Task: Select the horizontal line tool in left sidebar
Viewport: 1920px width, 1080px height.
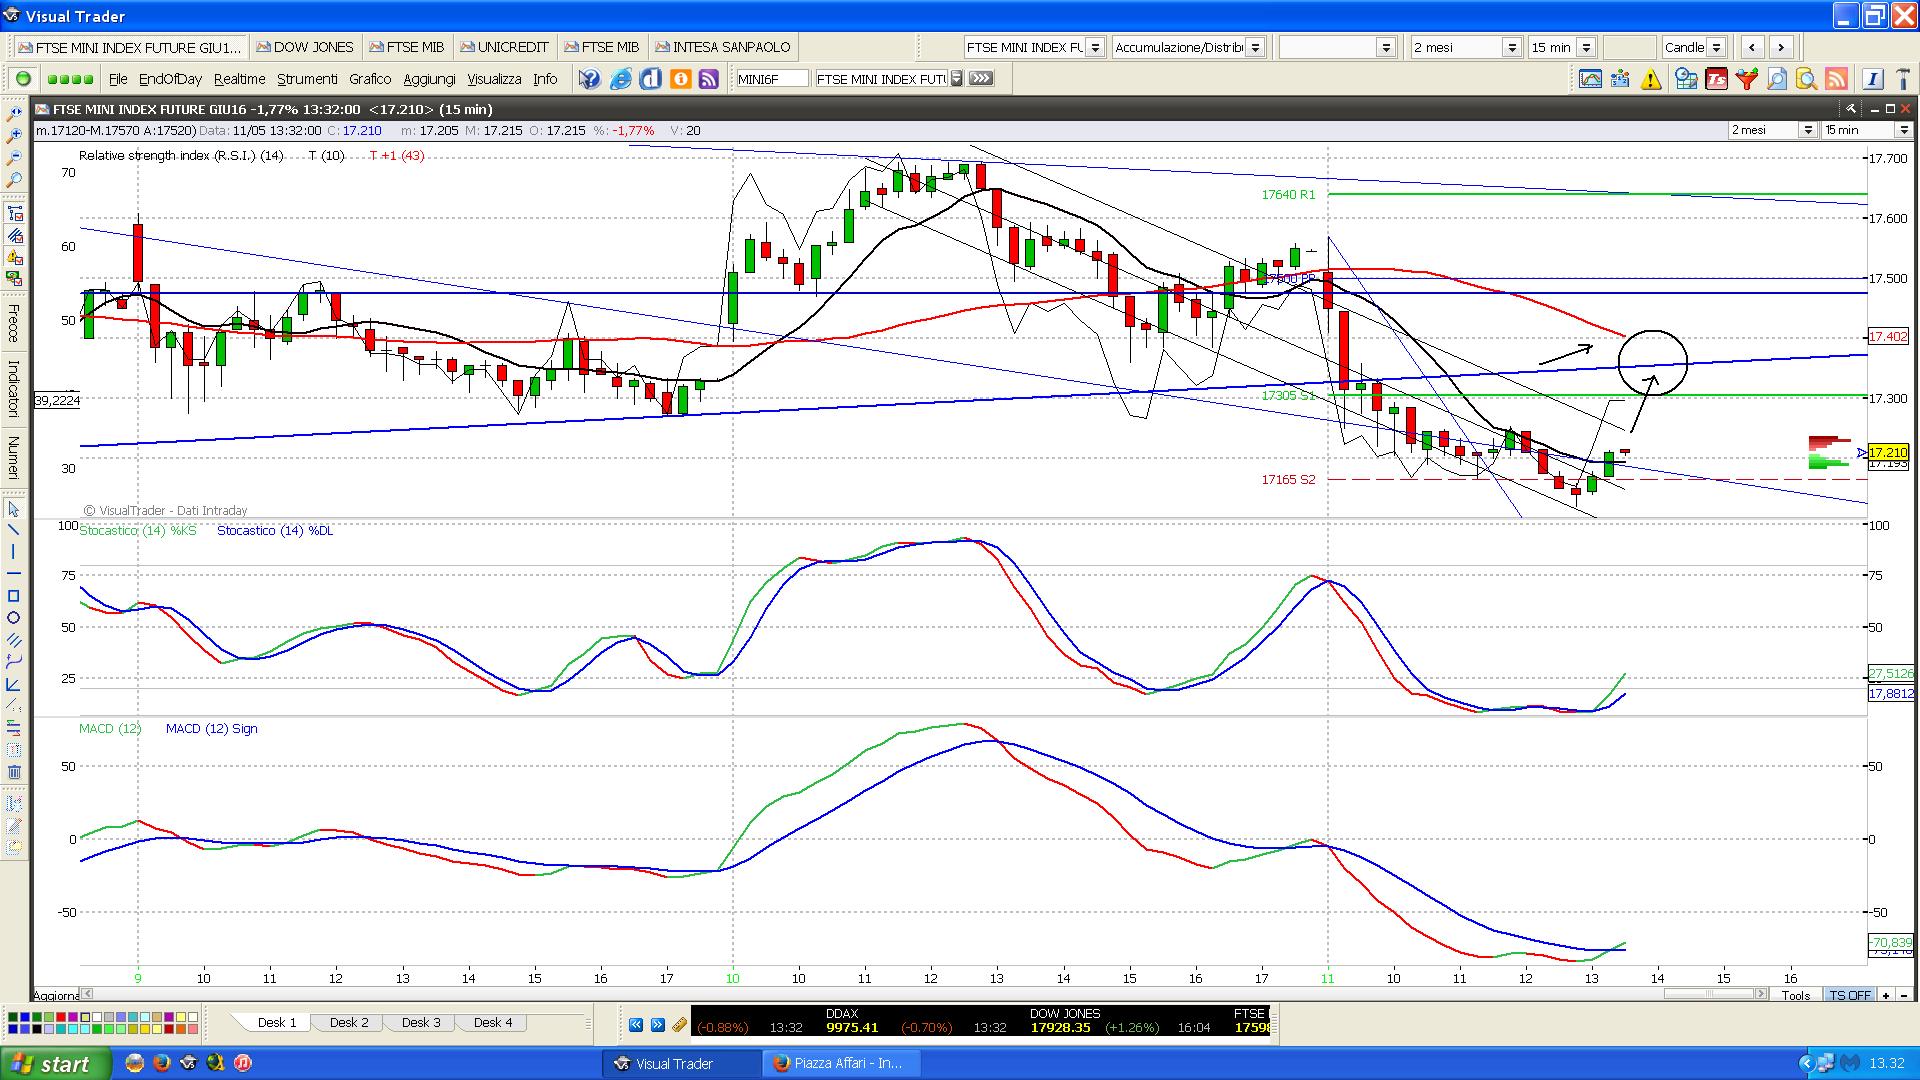Action: coord(14,574)
